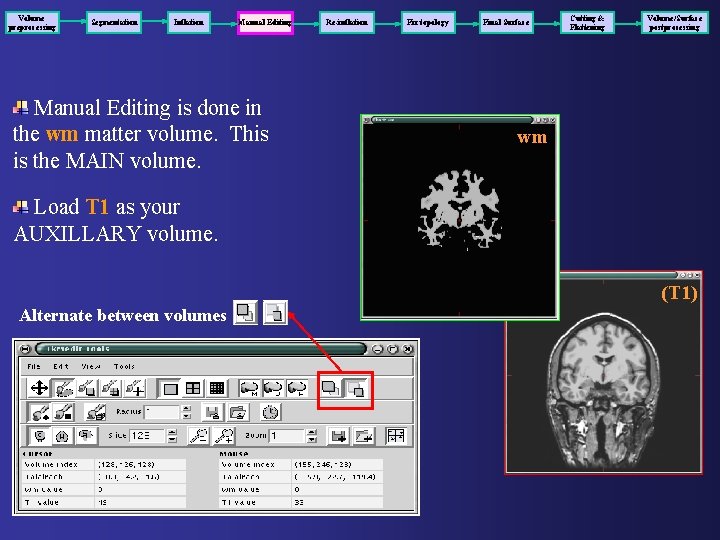The height and width of the screenshot is (540, 720).
Task: Open the Edit menu
Action: pyautogui.click(x=61, y=366)
